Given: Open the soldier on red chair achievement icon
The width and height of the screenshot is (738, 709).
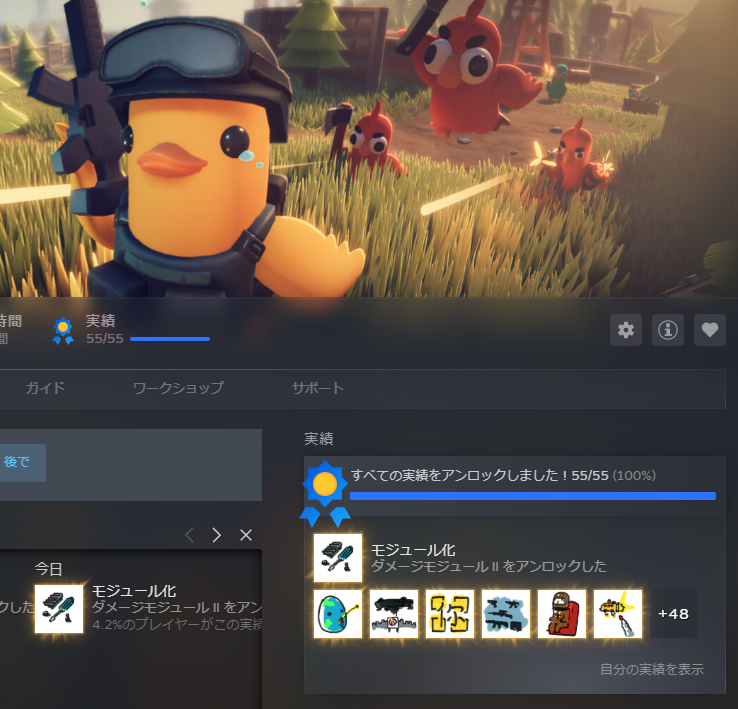Looking at the screenshot, I should point(562,614).
